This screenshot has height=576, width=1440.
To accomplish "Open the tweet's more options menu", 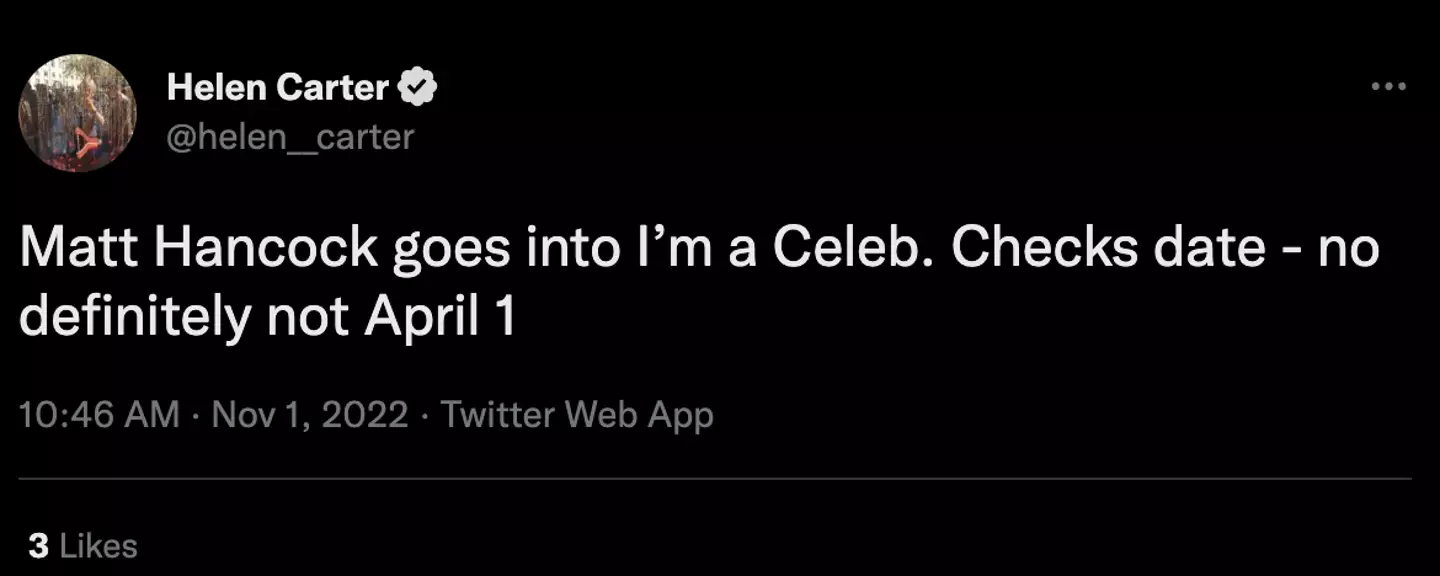I will (x=1388, y=87).
